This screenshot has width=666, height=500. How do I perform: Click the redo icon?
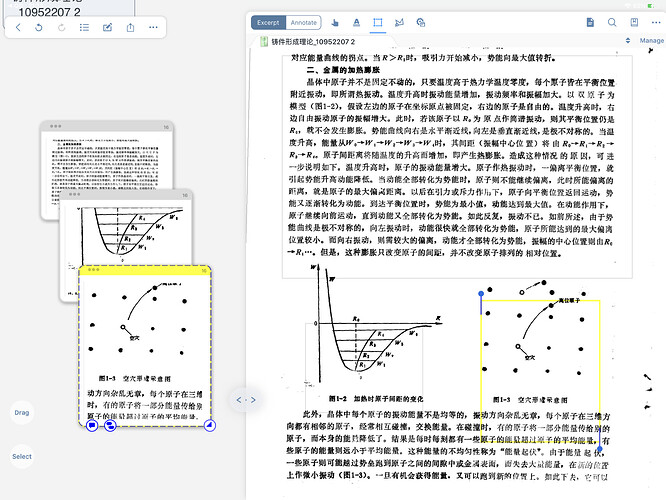coord(62,28)
